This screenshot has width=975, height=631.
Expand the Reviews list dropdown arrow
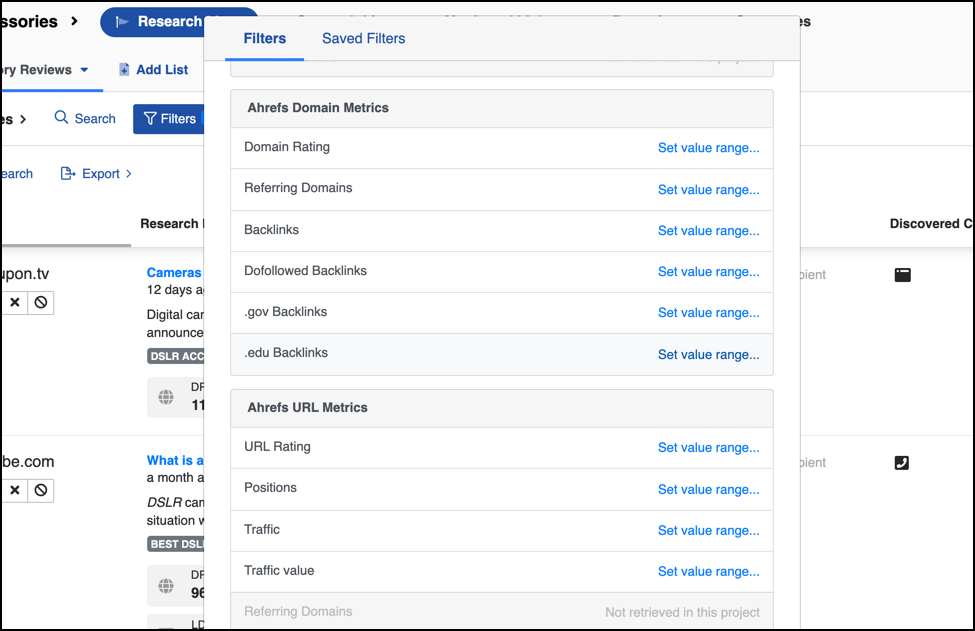tap(84, 70)
